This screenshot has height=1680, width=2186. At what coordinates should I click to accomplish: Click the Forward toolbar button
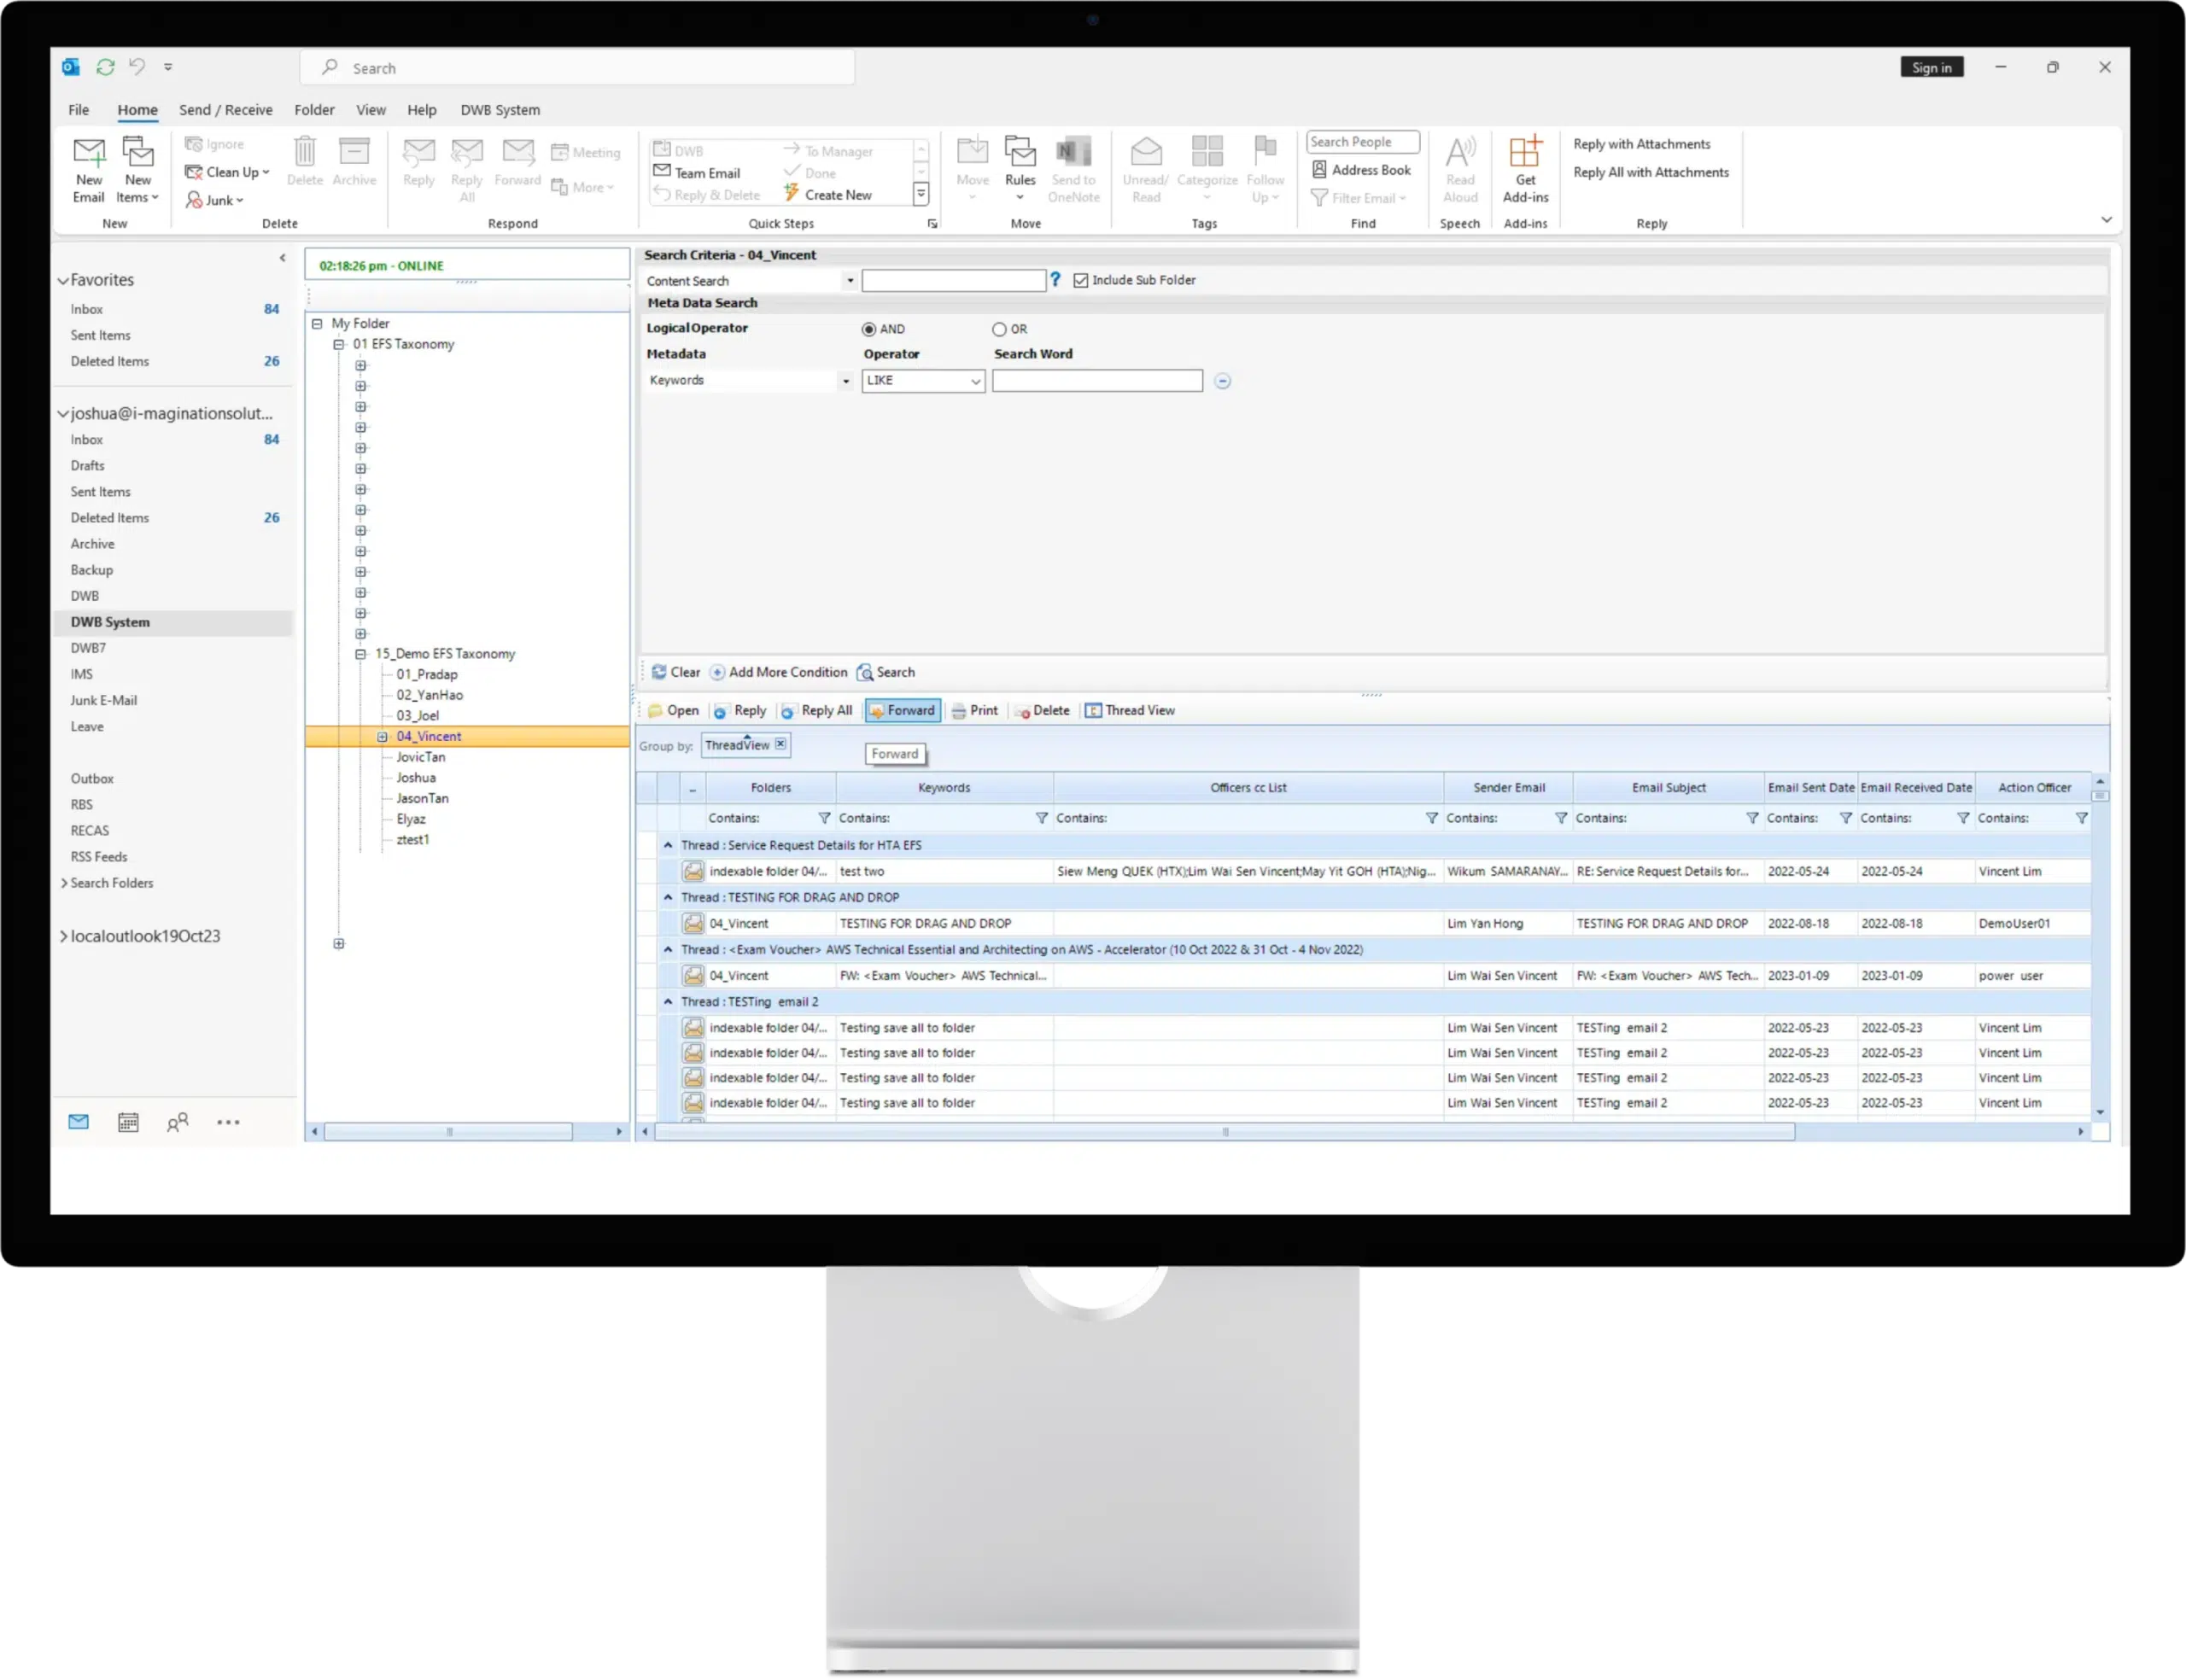903,711
